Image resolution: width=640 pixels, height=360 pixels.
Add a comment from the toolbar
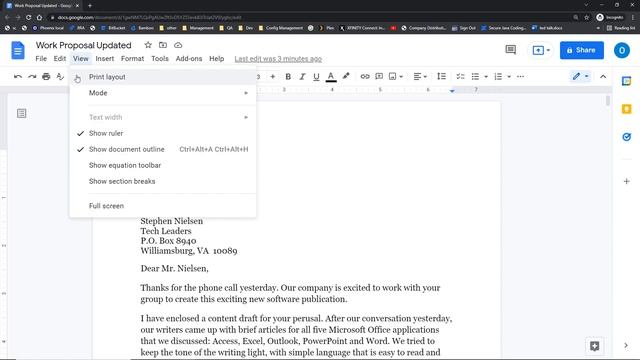(379, 76)
